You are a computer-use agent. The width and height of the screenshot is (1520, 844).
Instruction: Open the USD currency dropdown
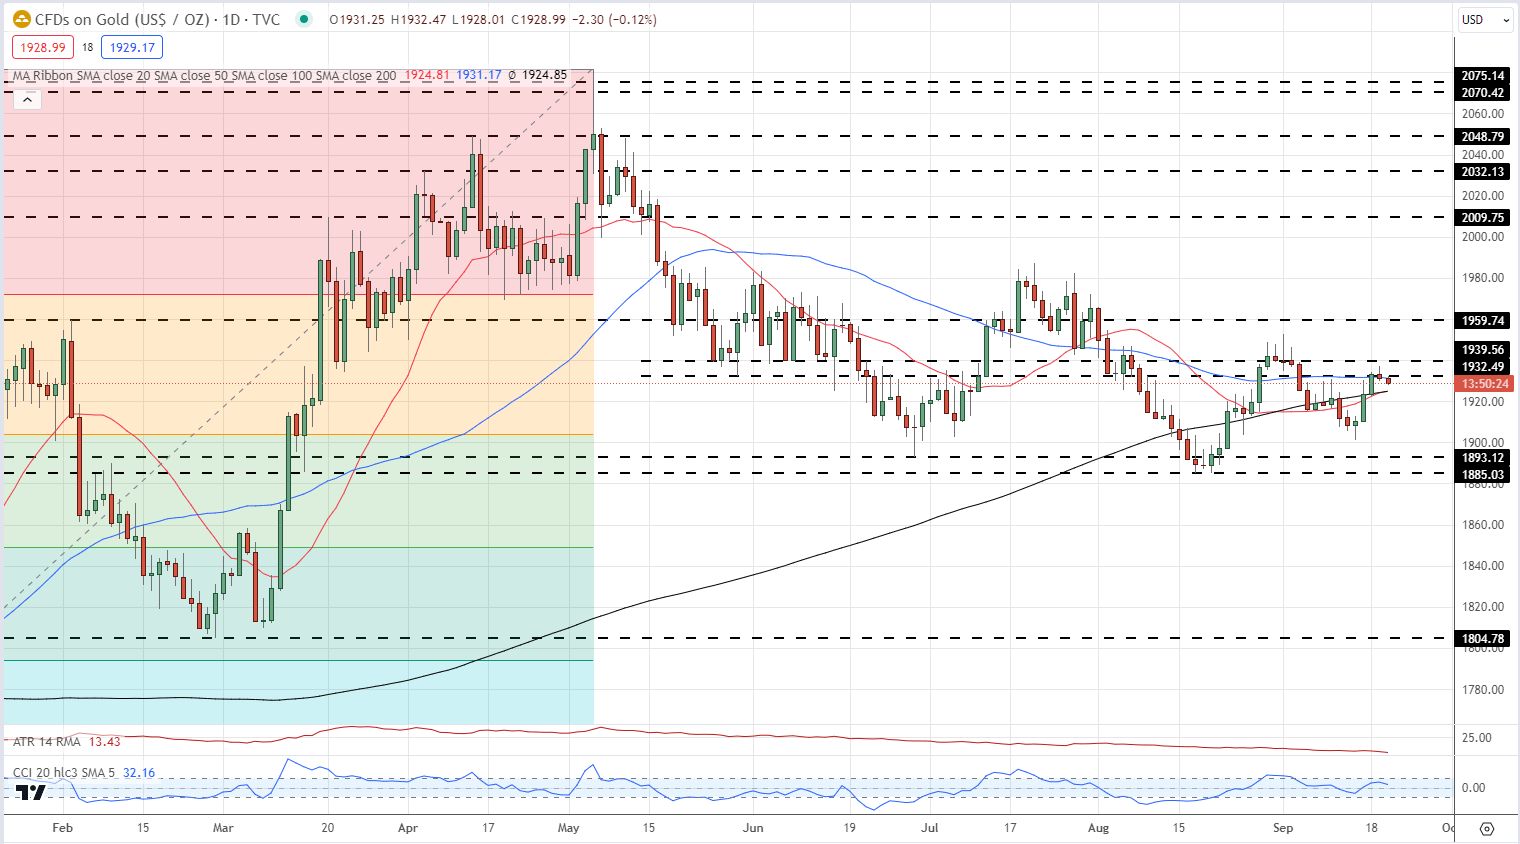pos(1486,19)
